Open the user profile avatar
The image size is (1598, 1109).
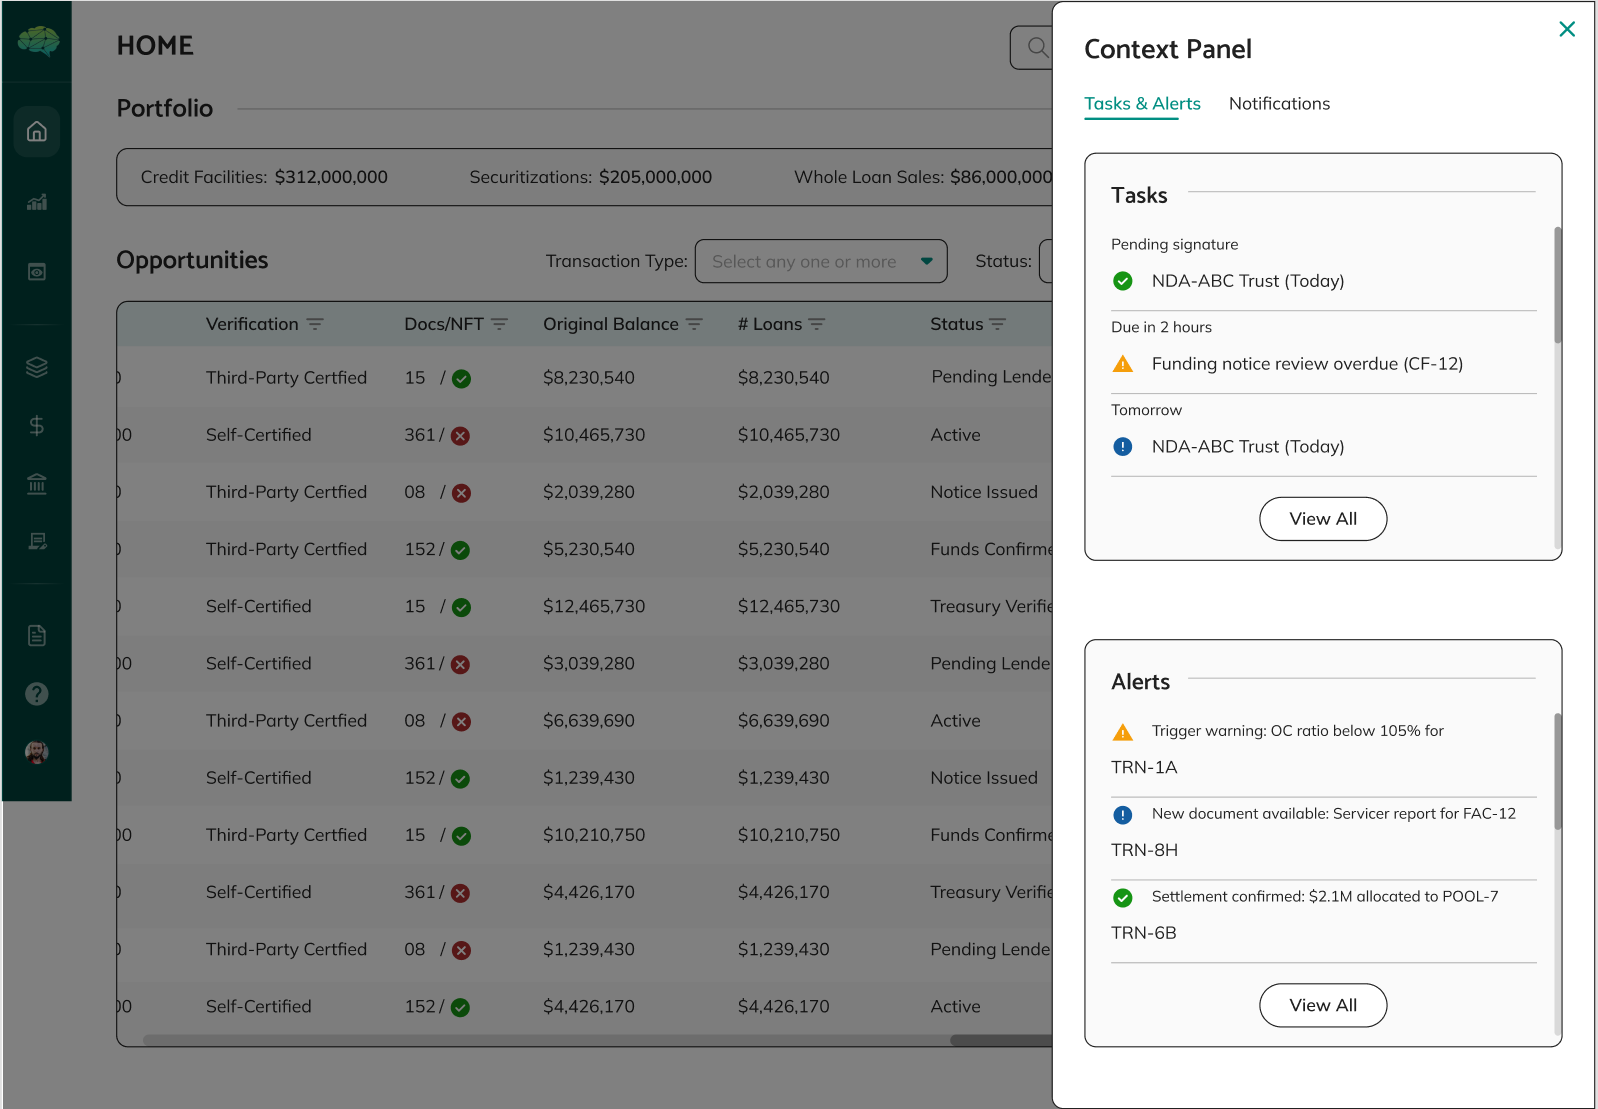[x=37, y=752]
